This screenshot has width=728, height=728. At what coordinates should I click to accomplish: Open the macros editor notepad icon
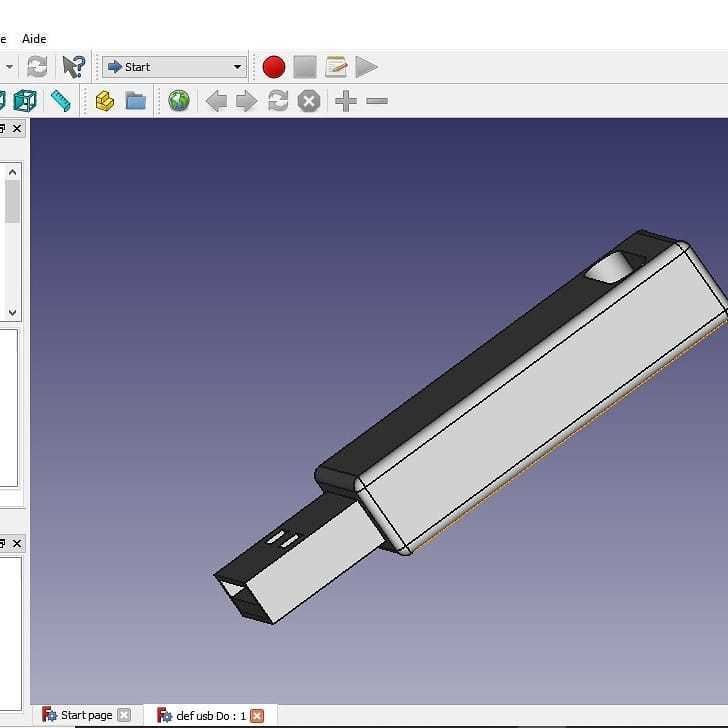click(336, 67)
